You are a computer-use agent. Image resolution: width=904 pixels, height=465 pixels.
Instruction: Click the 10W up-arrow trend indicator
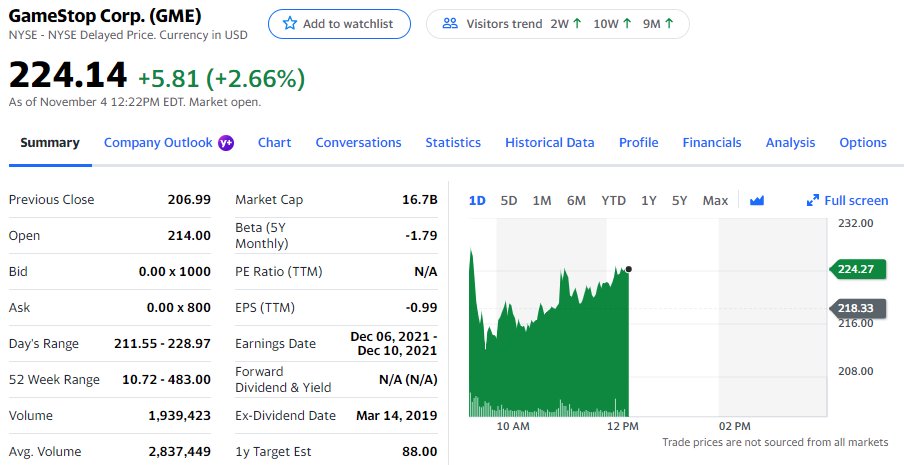(627, 24)
